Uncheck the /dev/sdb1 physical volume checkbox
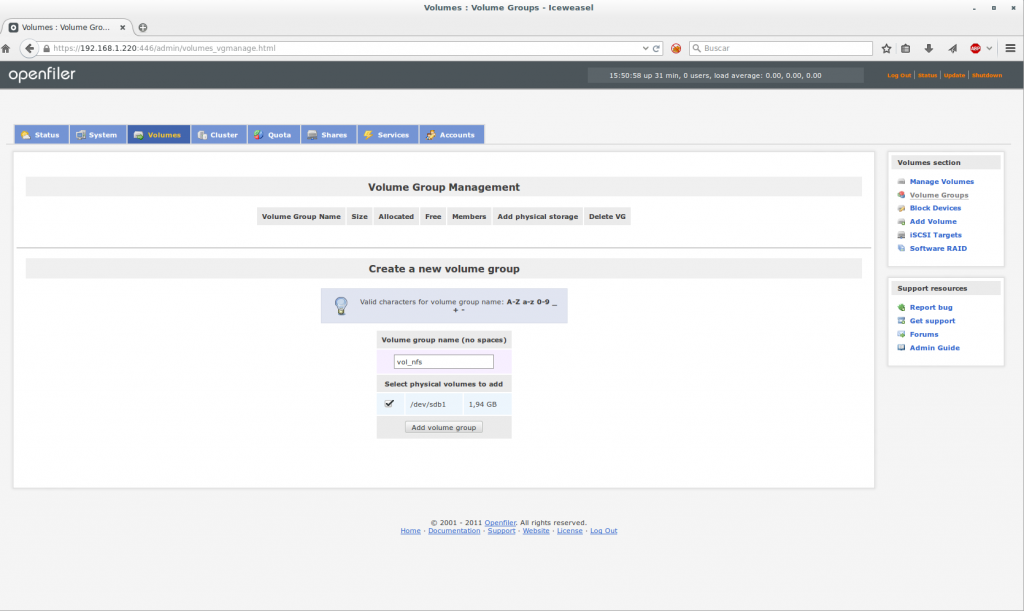This screenshot has height=611, width=1024. click(389, 404)
